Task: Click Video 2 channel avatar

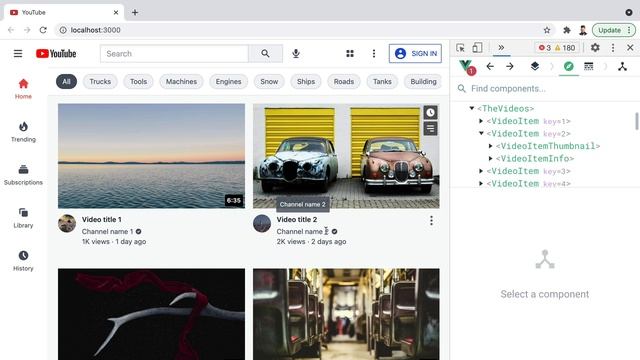Action: point(262,224)
